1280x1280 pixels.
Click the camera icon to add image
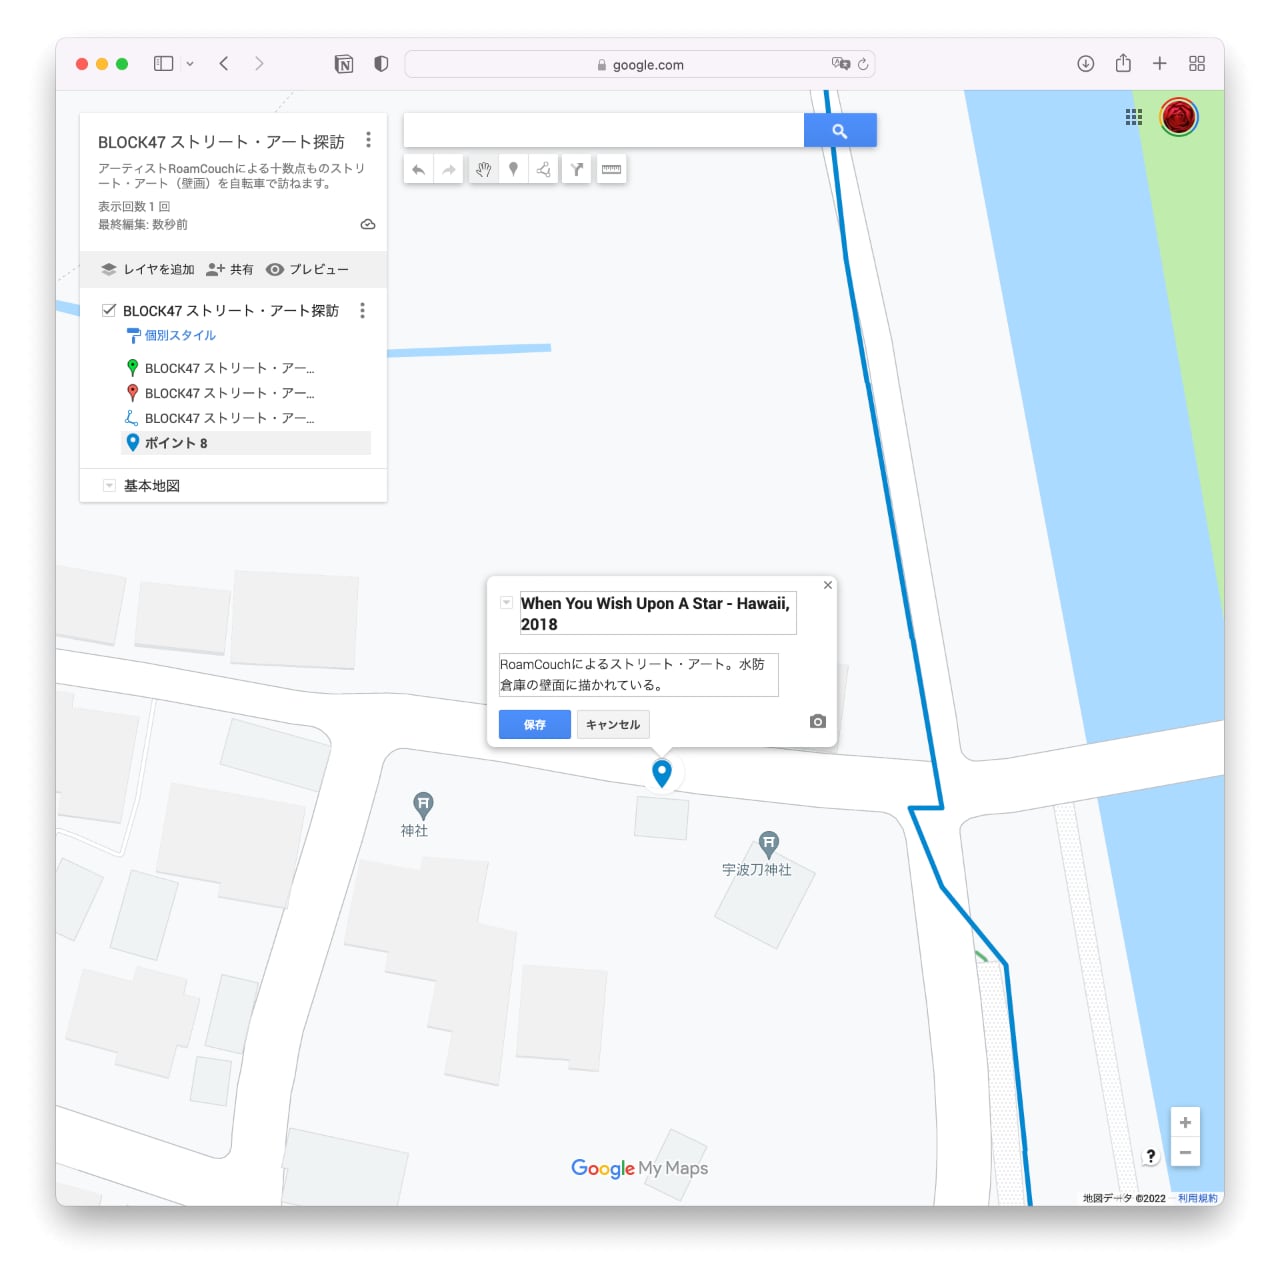click(817, 722)
